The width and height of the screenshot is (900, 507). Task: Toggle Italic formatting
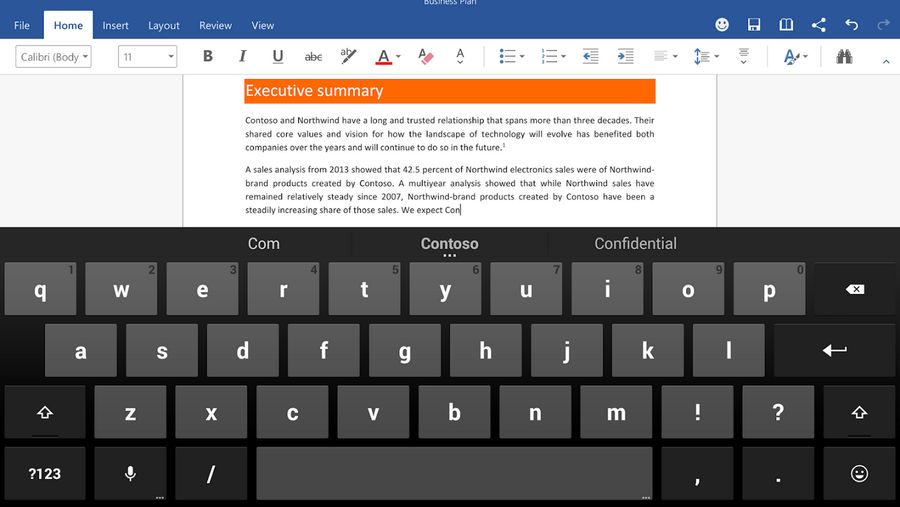tap(242, 56)
